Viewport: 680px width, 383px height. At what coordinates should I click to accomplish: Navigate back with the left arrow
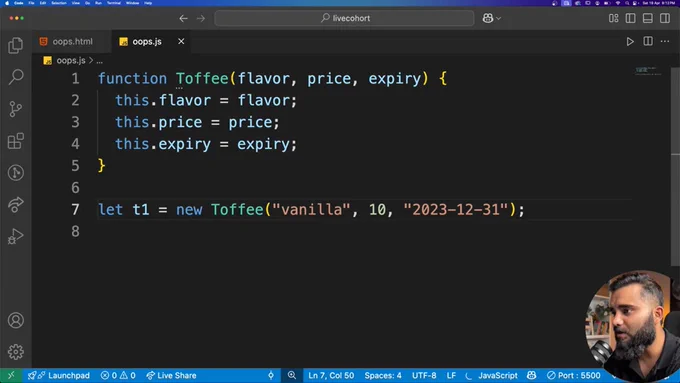(x=183, y=18)
